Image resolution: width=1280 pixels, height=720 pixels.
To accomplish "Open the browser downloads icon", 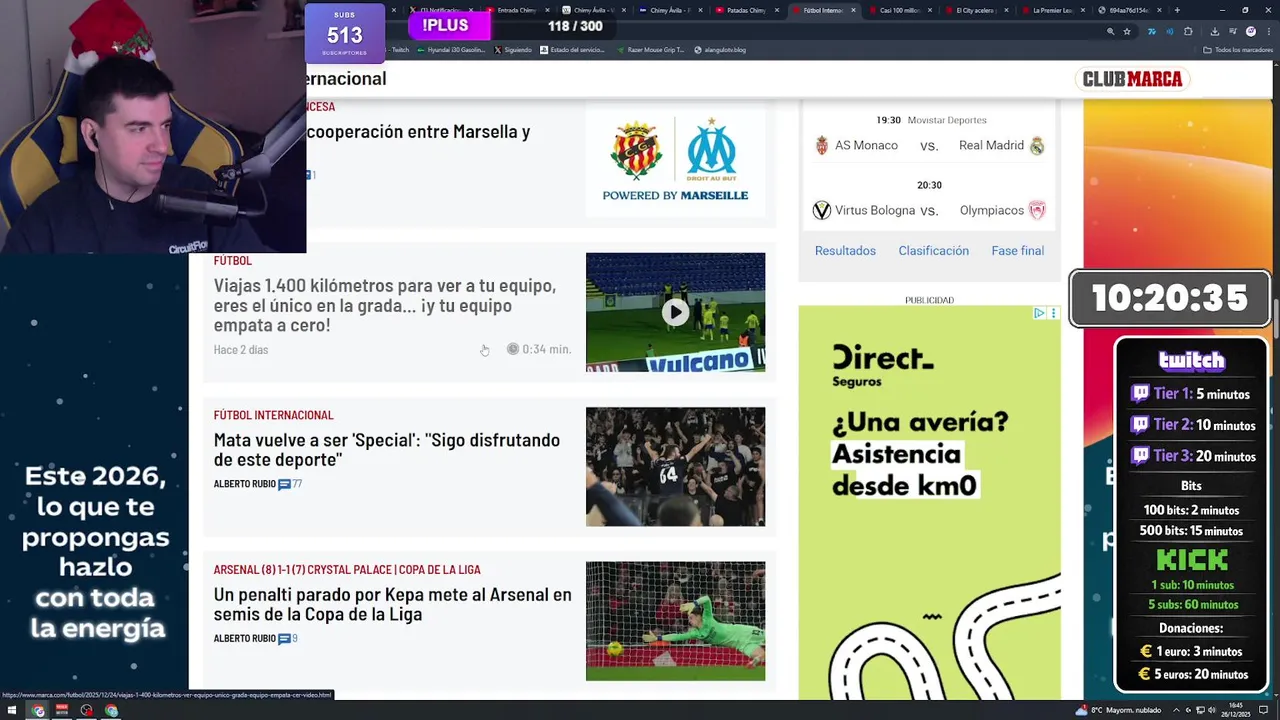I will [1214, 31].
